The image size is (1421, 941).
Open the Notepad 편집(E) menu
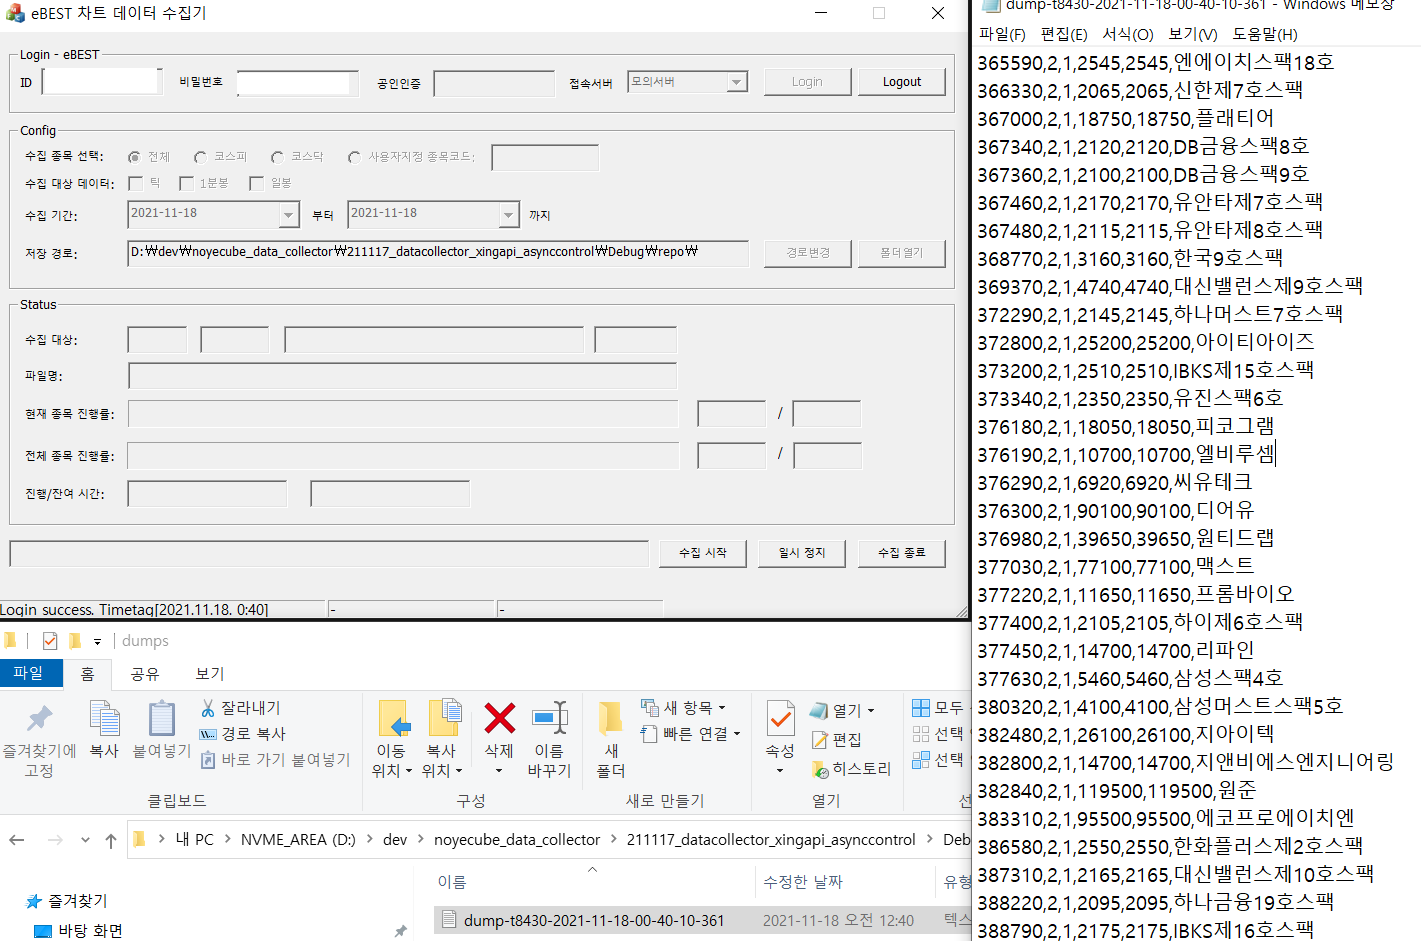click(1064, 34)
